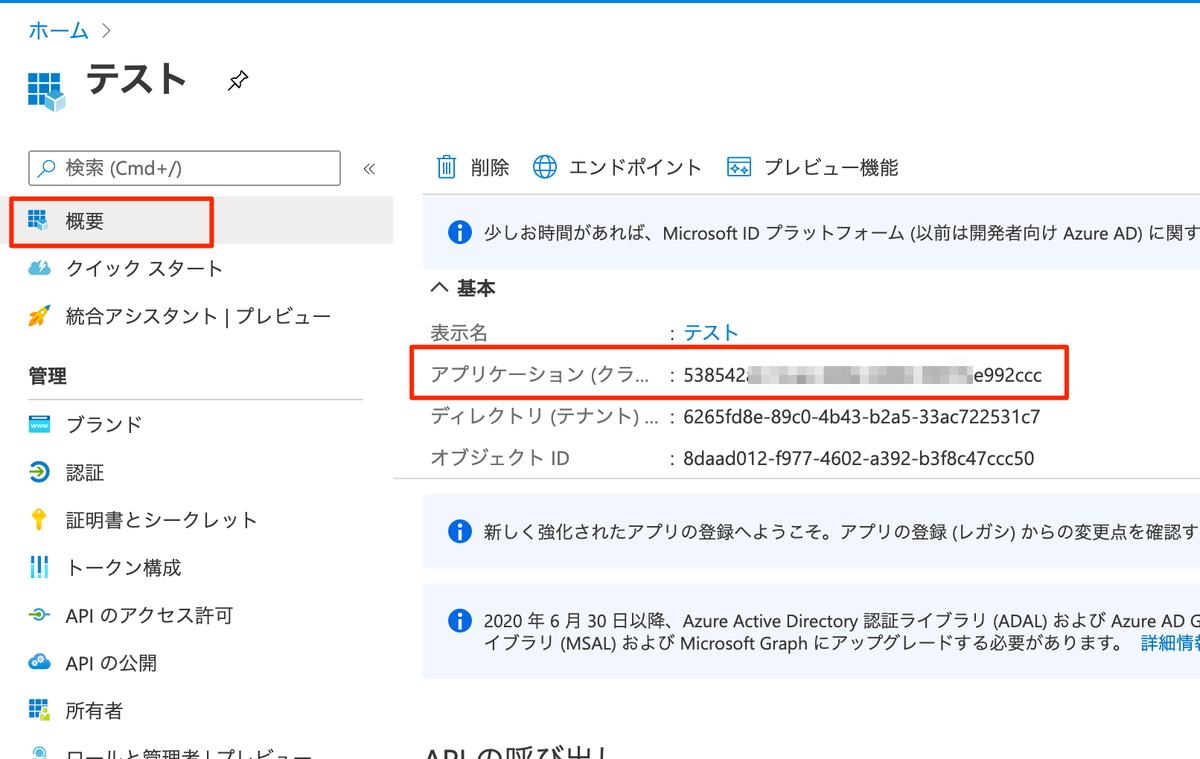Focus the 検索 (Cmd+/) search field

coord(185,168)
